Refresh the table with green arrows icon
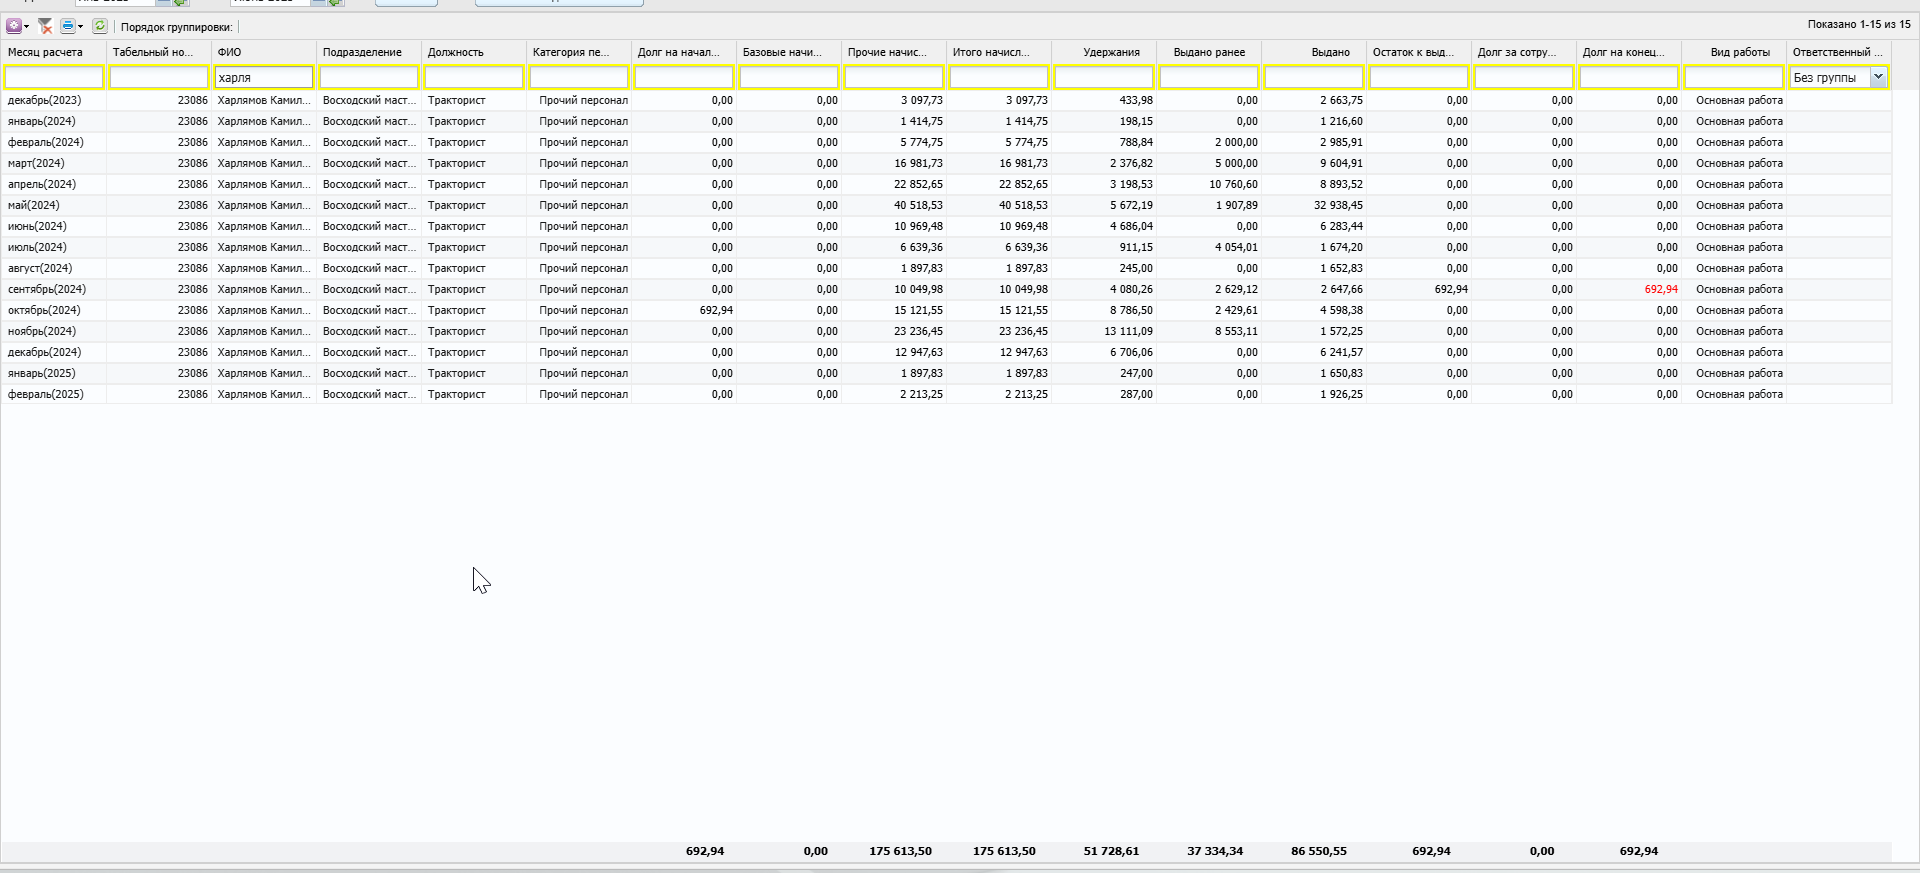 click(x=100, y=26)
